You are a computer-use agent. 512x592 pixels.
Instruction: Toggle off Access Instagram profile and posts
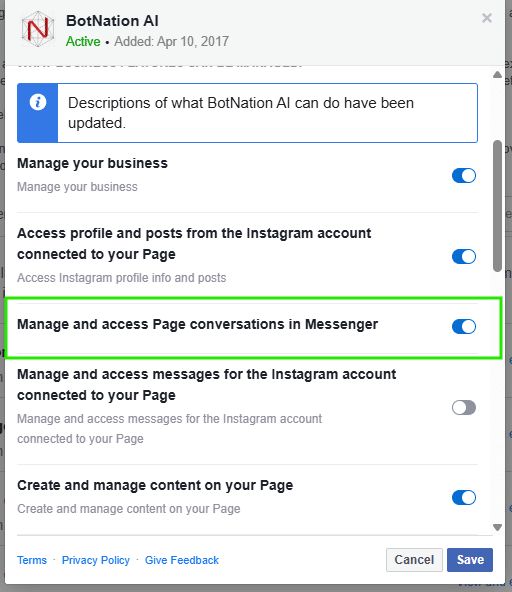click(464, 257)
